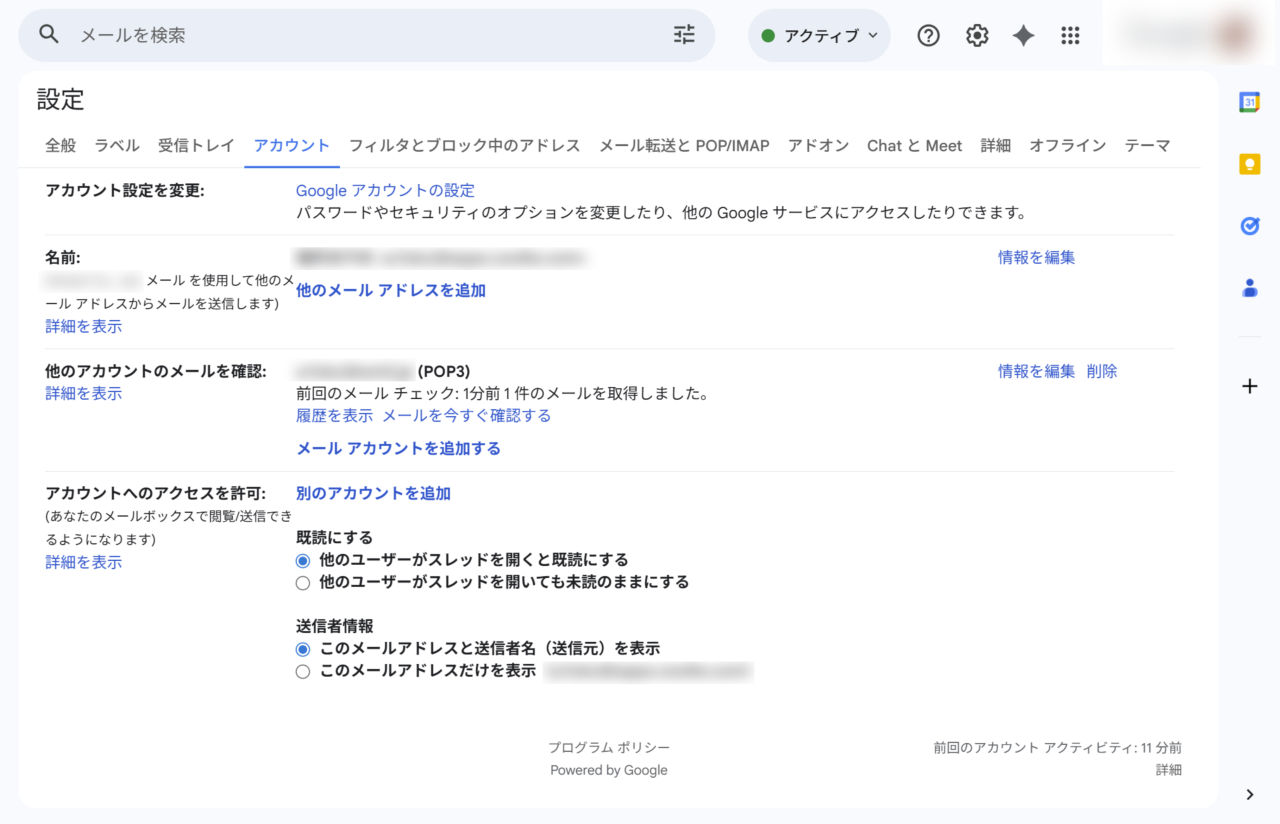Screen dimensions: 1280x824
Task: Select 「他のユーザーがスレッドを開いても未読のままにする」
Action: point(303,583)
